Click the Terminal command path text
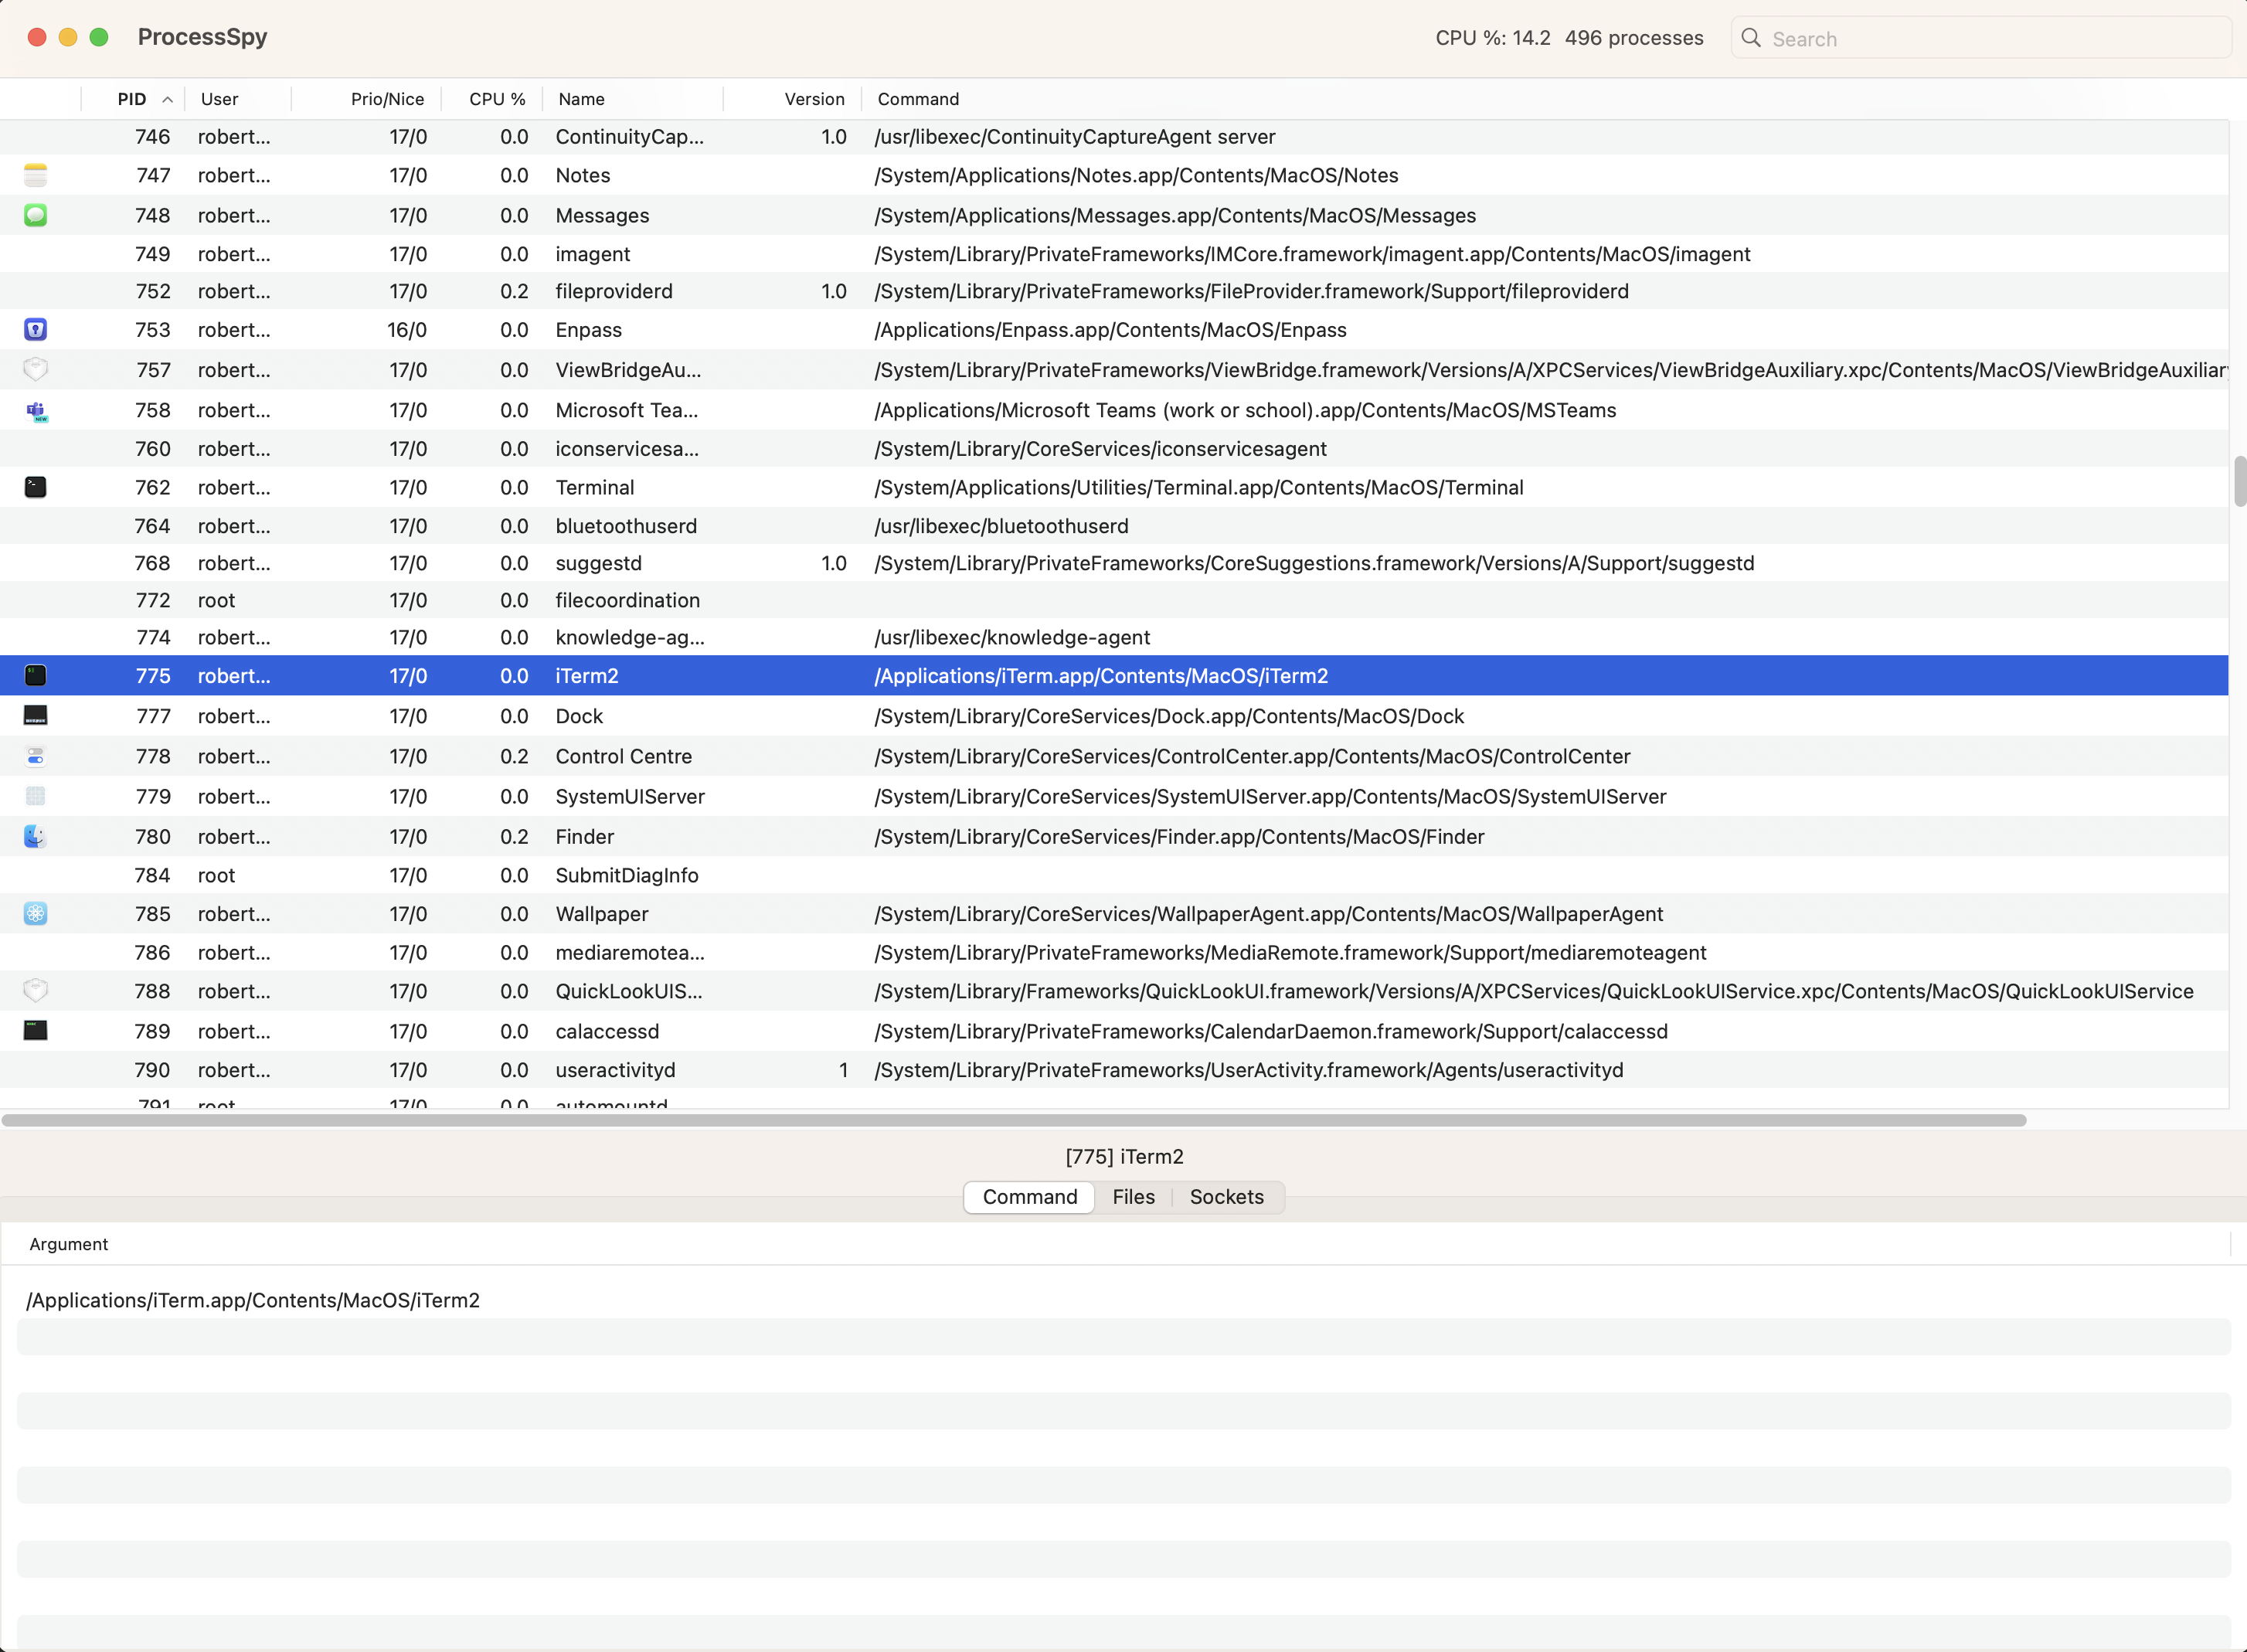The height and width of the screenshot is (1652, 2247). pyautogui.click(x=1199, y=488)
